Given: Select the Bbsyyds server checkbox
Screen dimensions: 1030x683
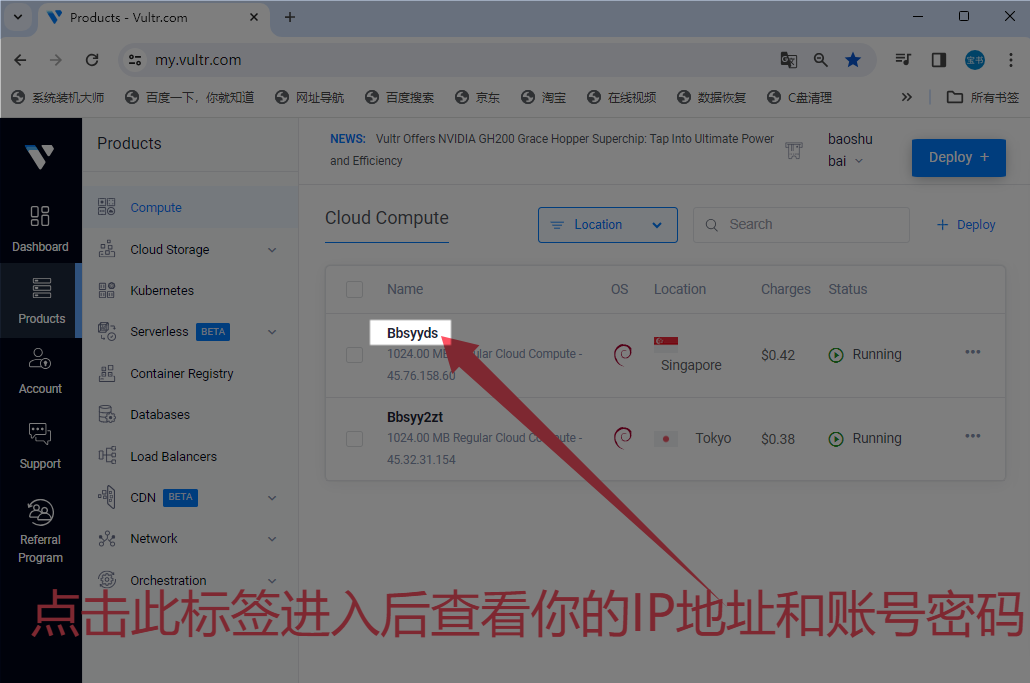Looking at the screenshot, I should (354, 354).
